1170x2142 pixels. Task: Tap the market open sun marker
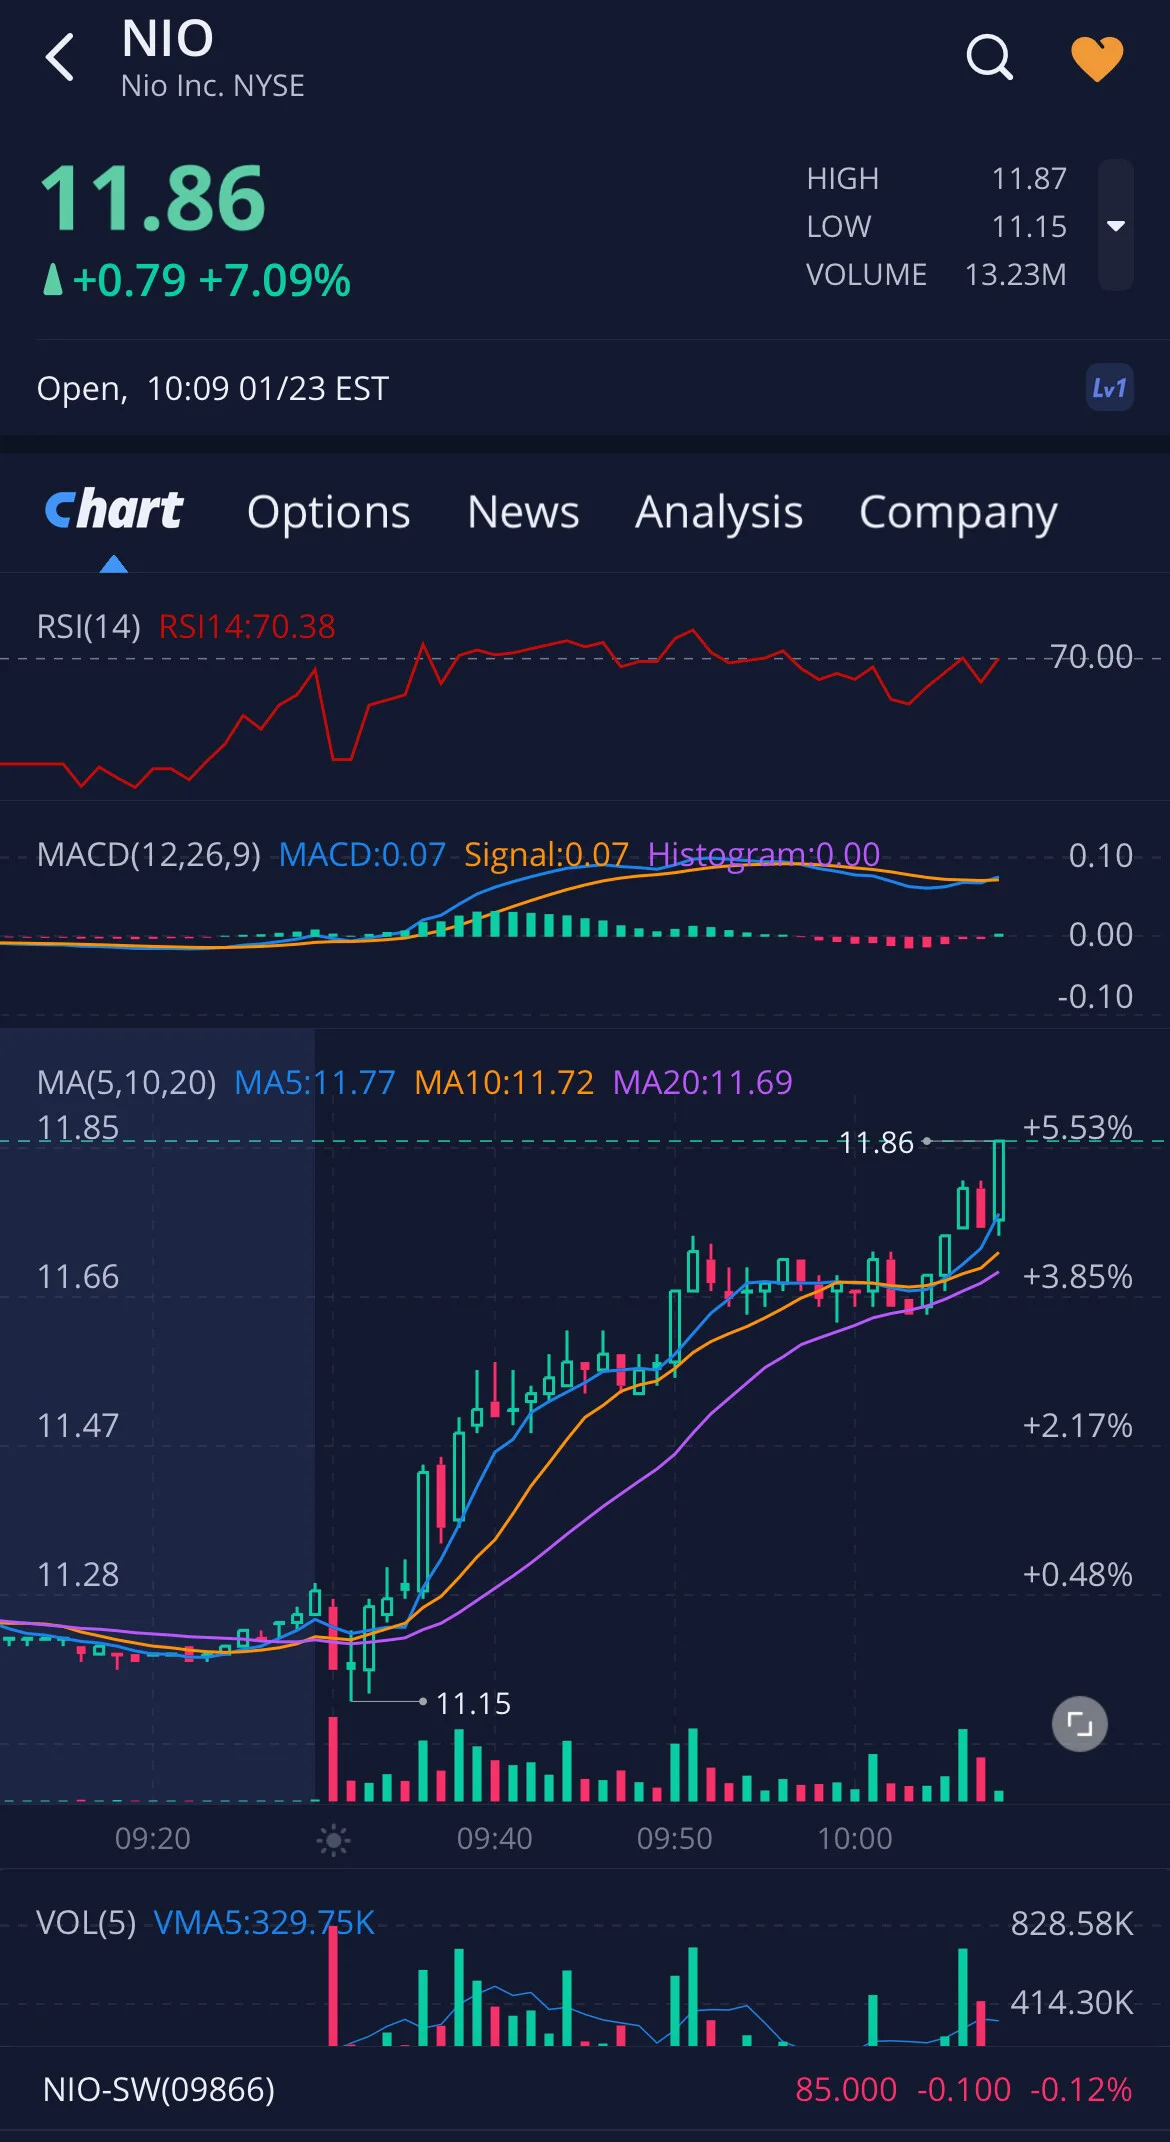coord(333,1839)
